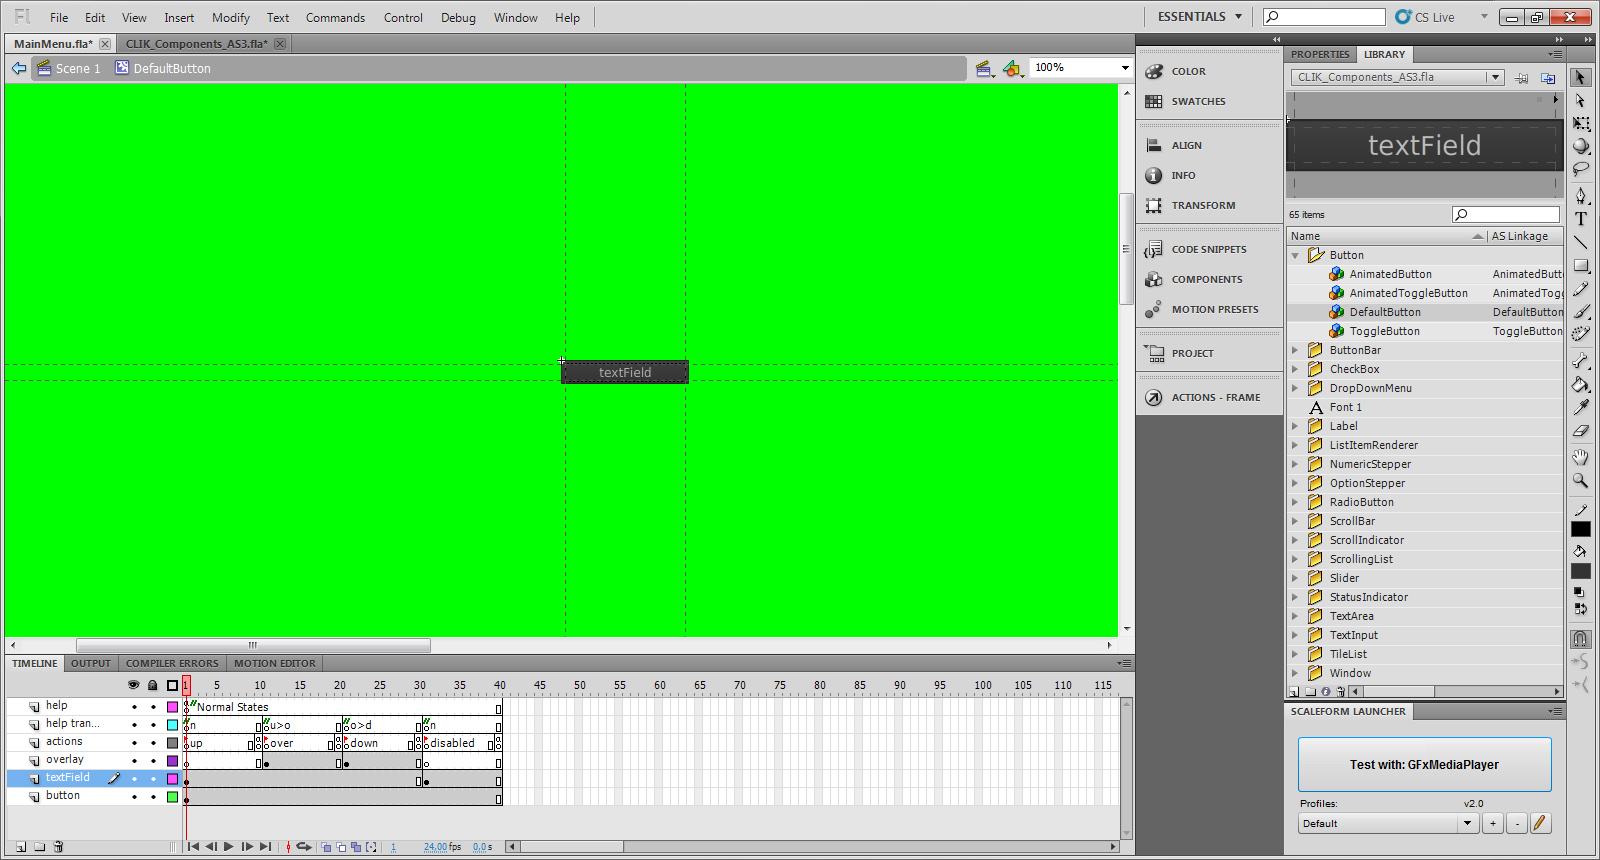
Task: Choose the Deco tool
Action: 1580,335
